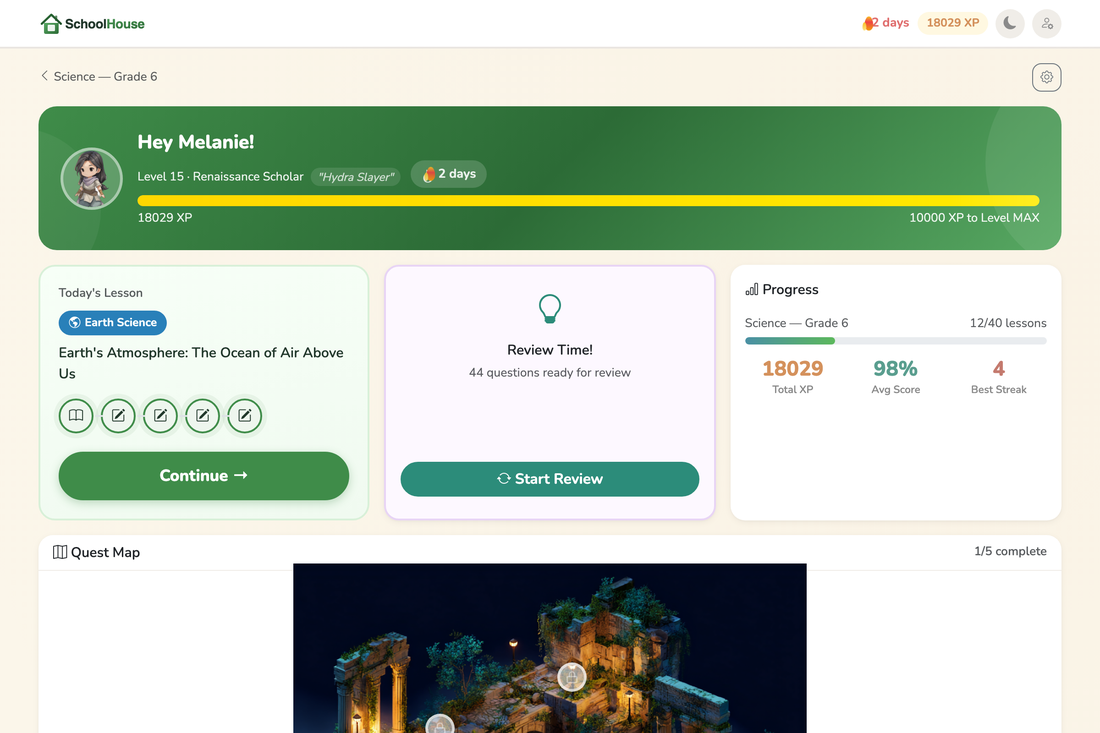The image size is (1100, 733).
Task: Select the Earth Science subject tag
Action: click(112, 323)
